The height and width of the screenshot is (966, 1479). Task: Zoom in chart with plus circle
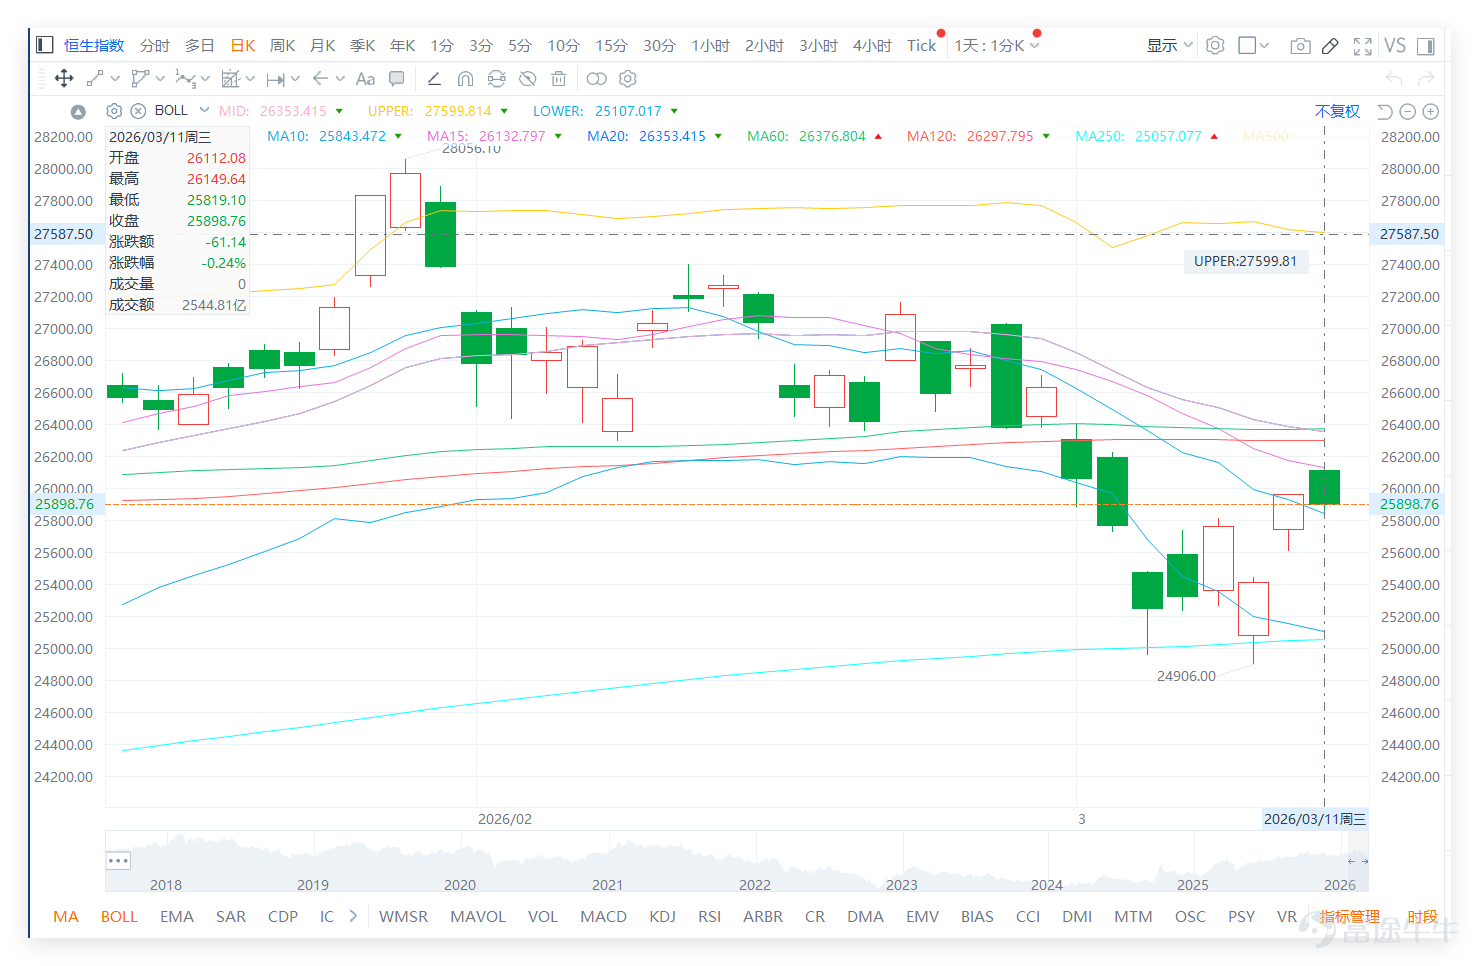tap(1431, 112)
